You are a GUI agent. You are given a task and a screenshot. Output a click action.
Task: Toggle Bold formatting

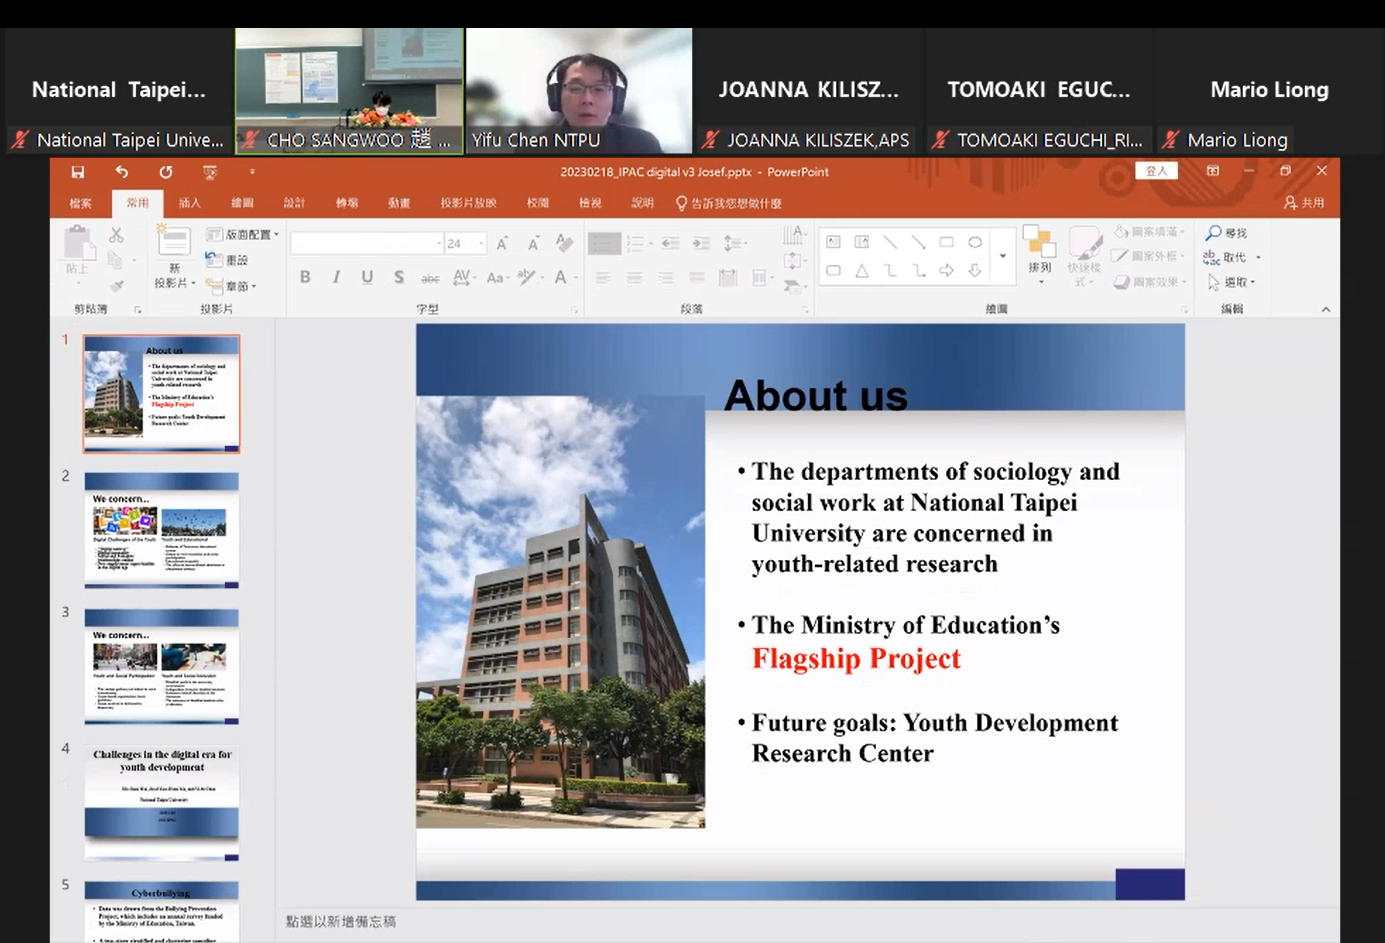[x=305, y=277]
